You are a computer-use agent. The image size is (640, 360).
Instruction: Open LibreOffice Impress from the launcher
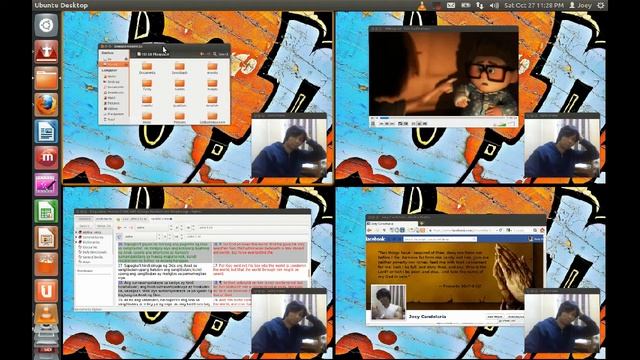46,237
